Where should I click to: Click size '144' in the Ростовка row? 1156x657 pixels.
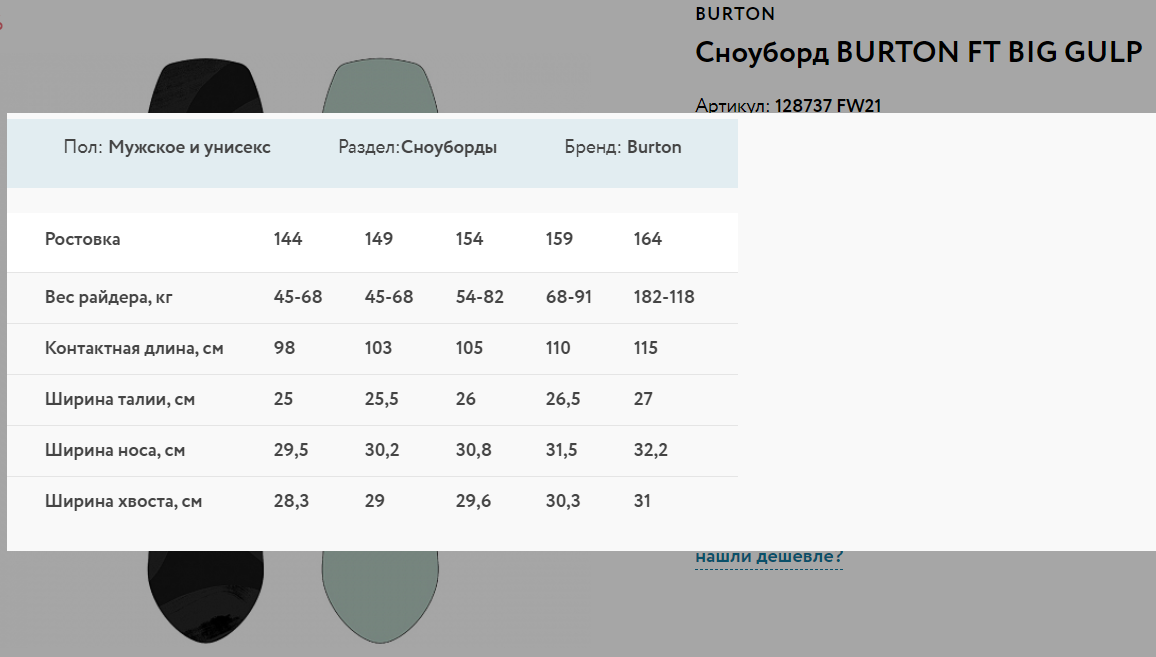pos(288,239)
